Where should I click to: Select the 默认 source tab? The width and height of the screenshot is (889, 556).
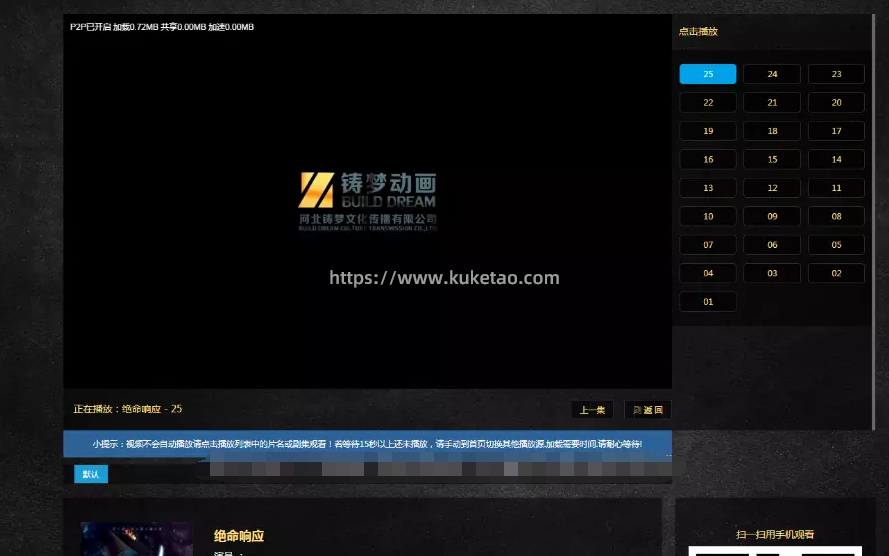coord(90,474)
